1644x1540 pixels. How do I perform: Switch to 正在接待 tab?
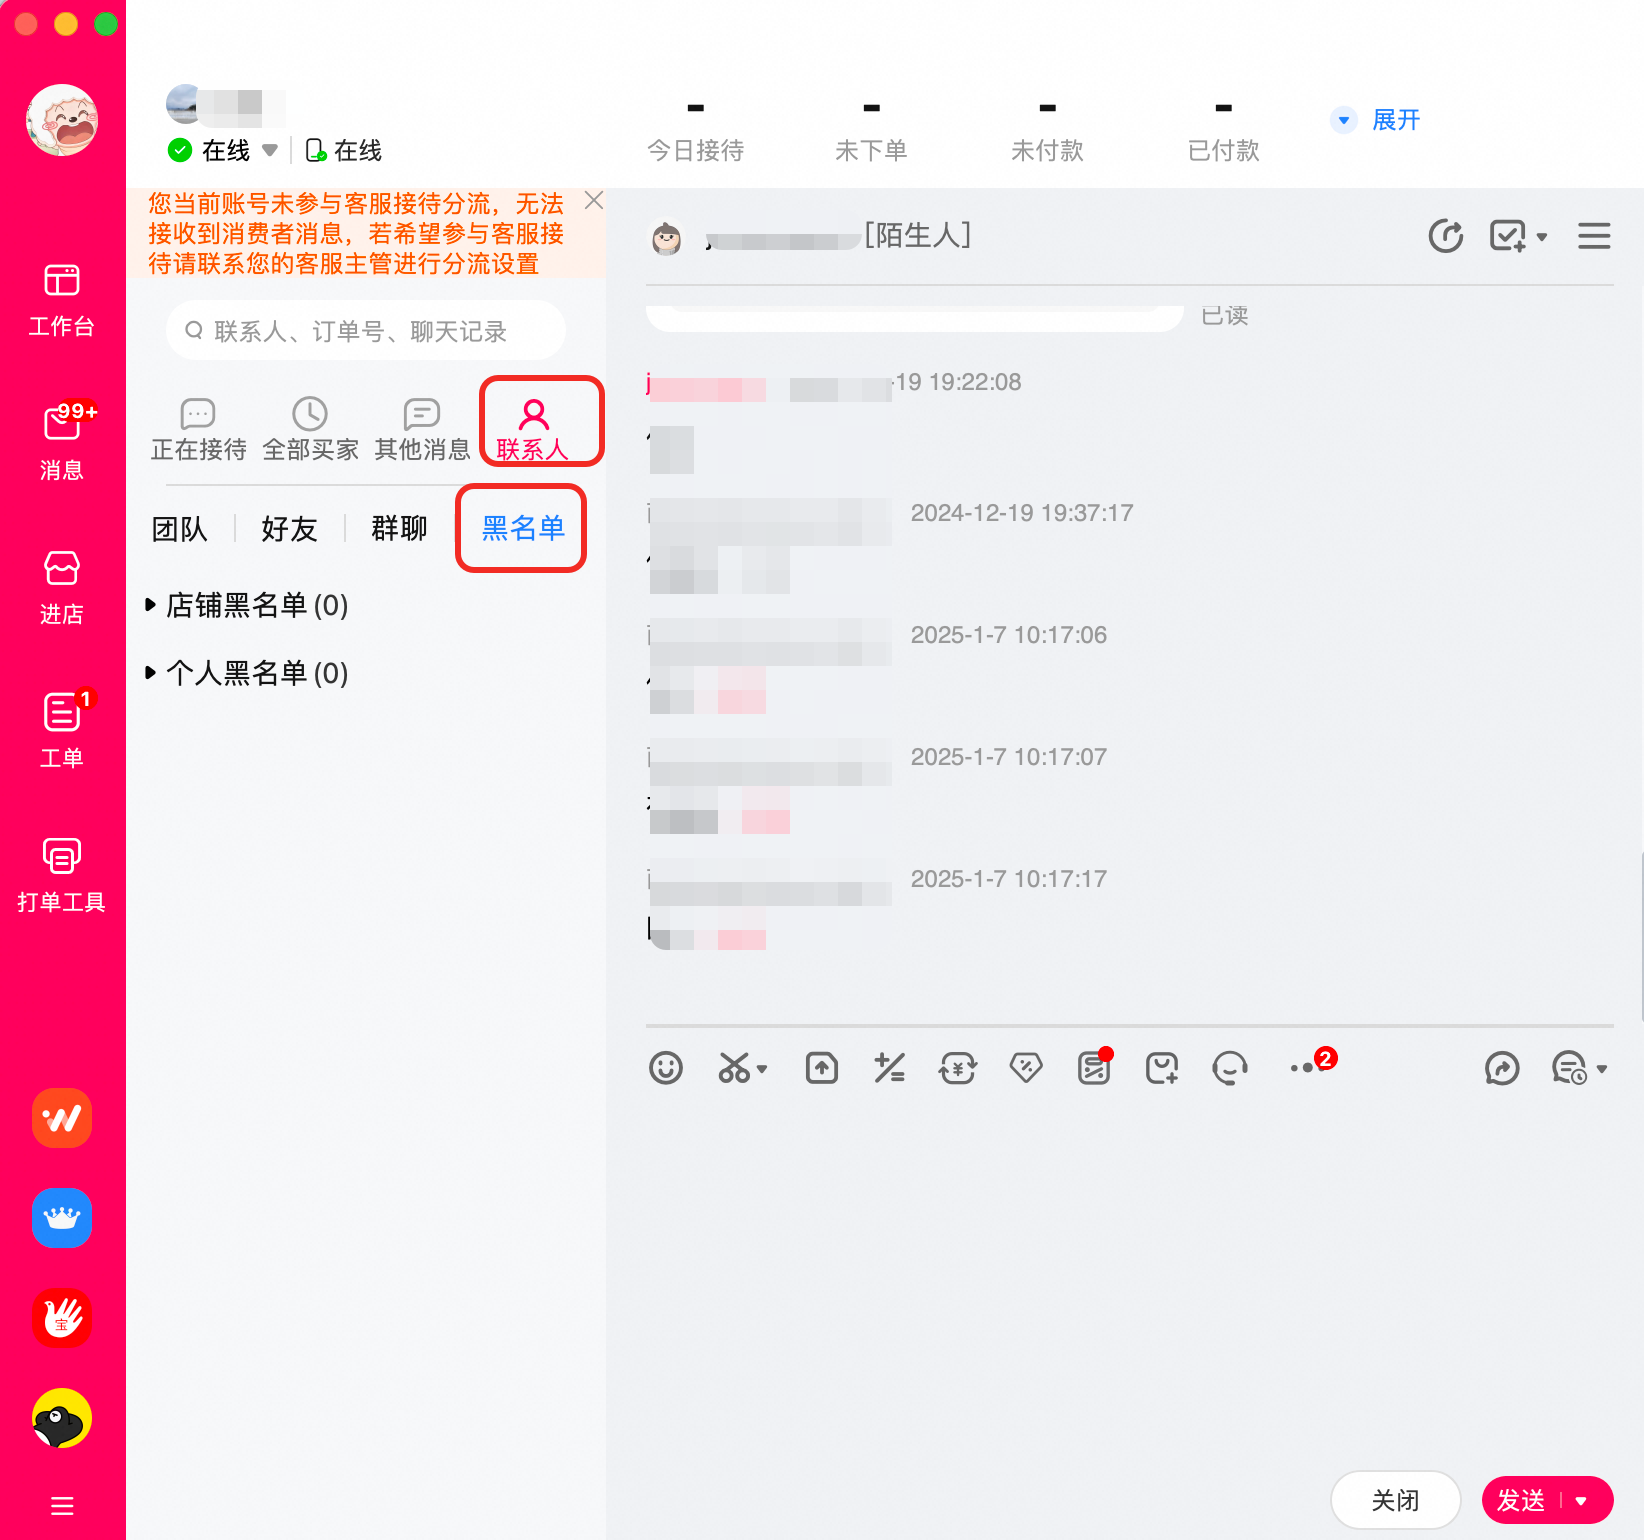tap(198, 429)
